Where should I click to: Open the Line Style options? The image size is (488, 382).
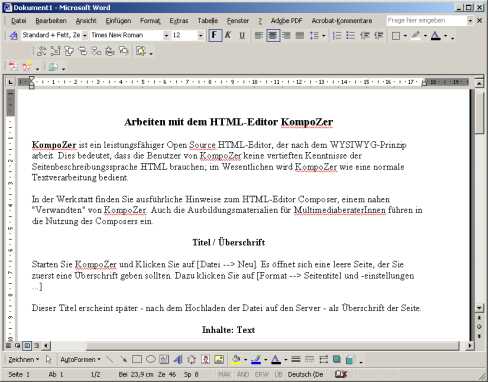(x=295, y=359)
